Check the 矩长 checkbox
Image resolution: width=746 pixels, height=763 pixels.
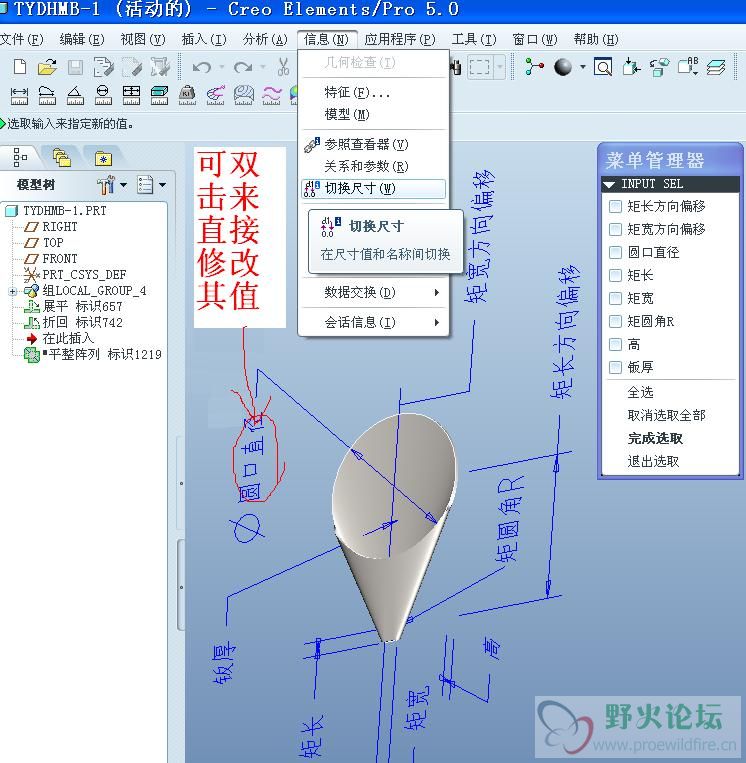click(616, 275)
